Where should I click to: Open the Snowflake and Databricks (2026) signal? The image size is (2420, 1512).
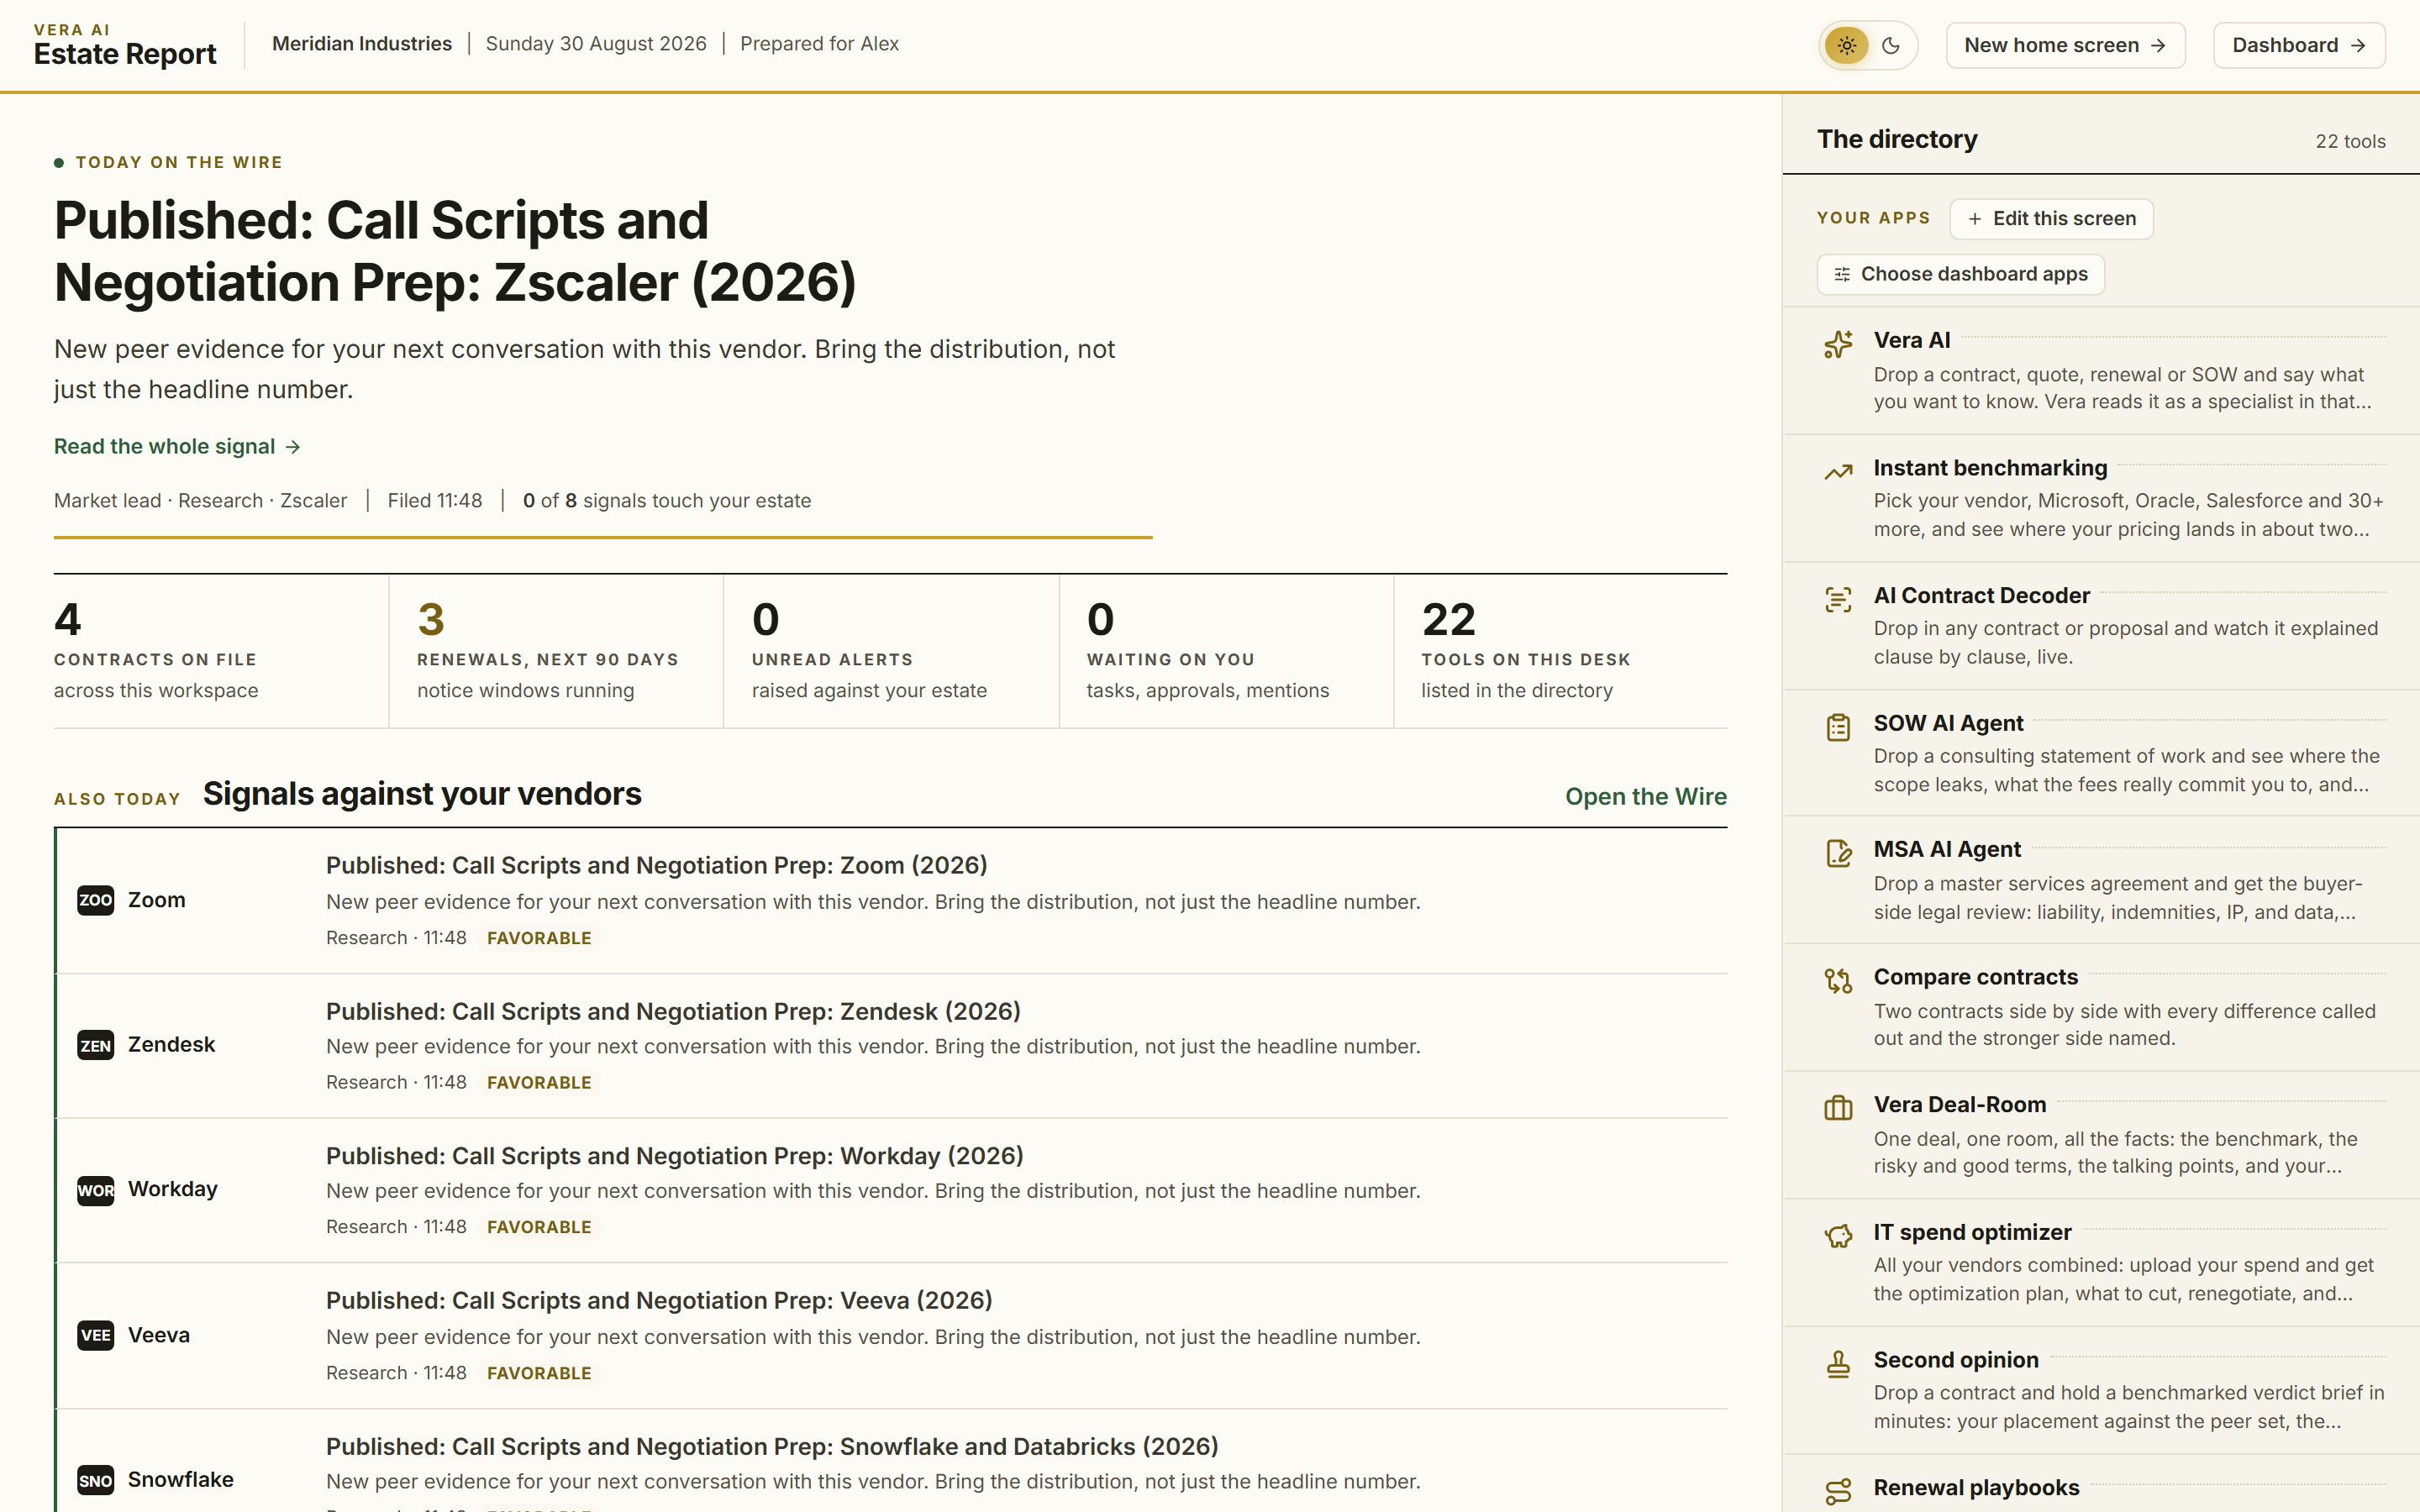click(x=772, y=1446)
